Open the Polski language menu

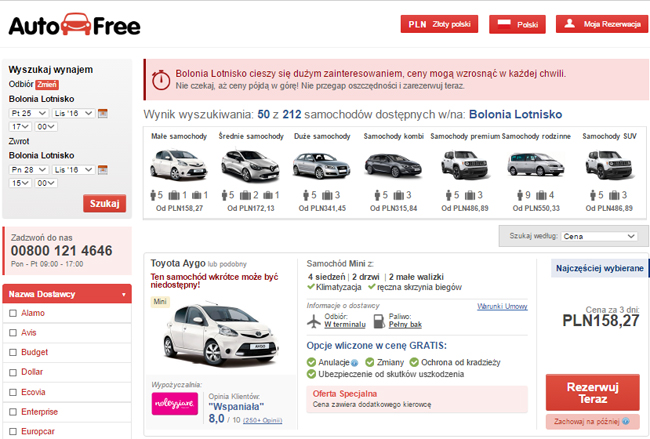(517, 24)
